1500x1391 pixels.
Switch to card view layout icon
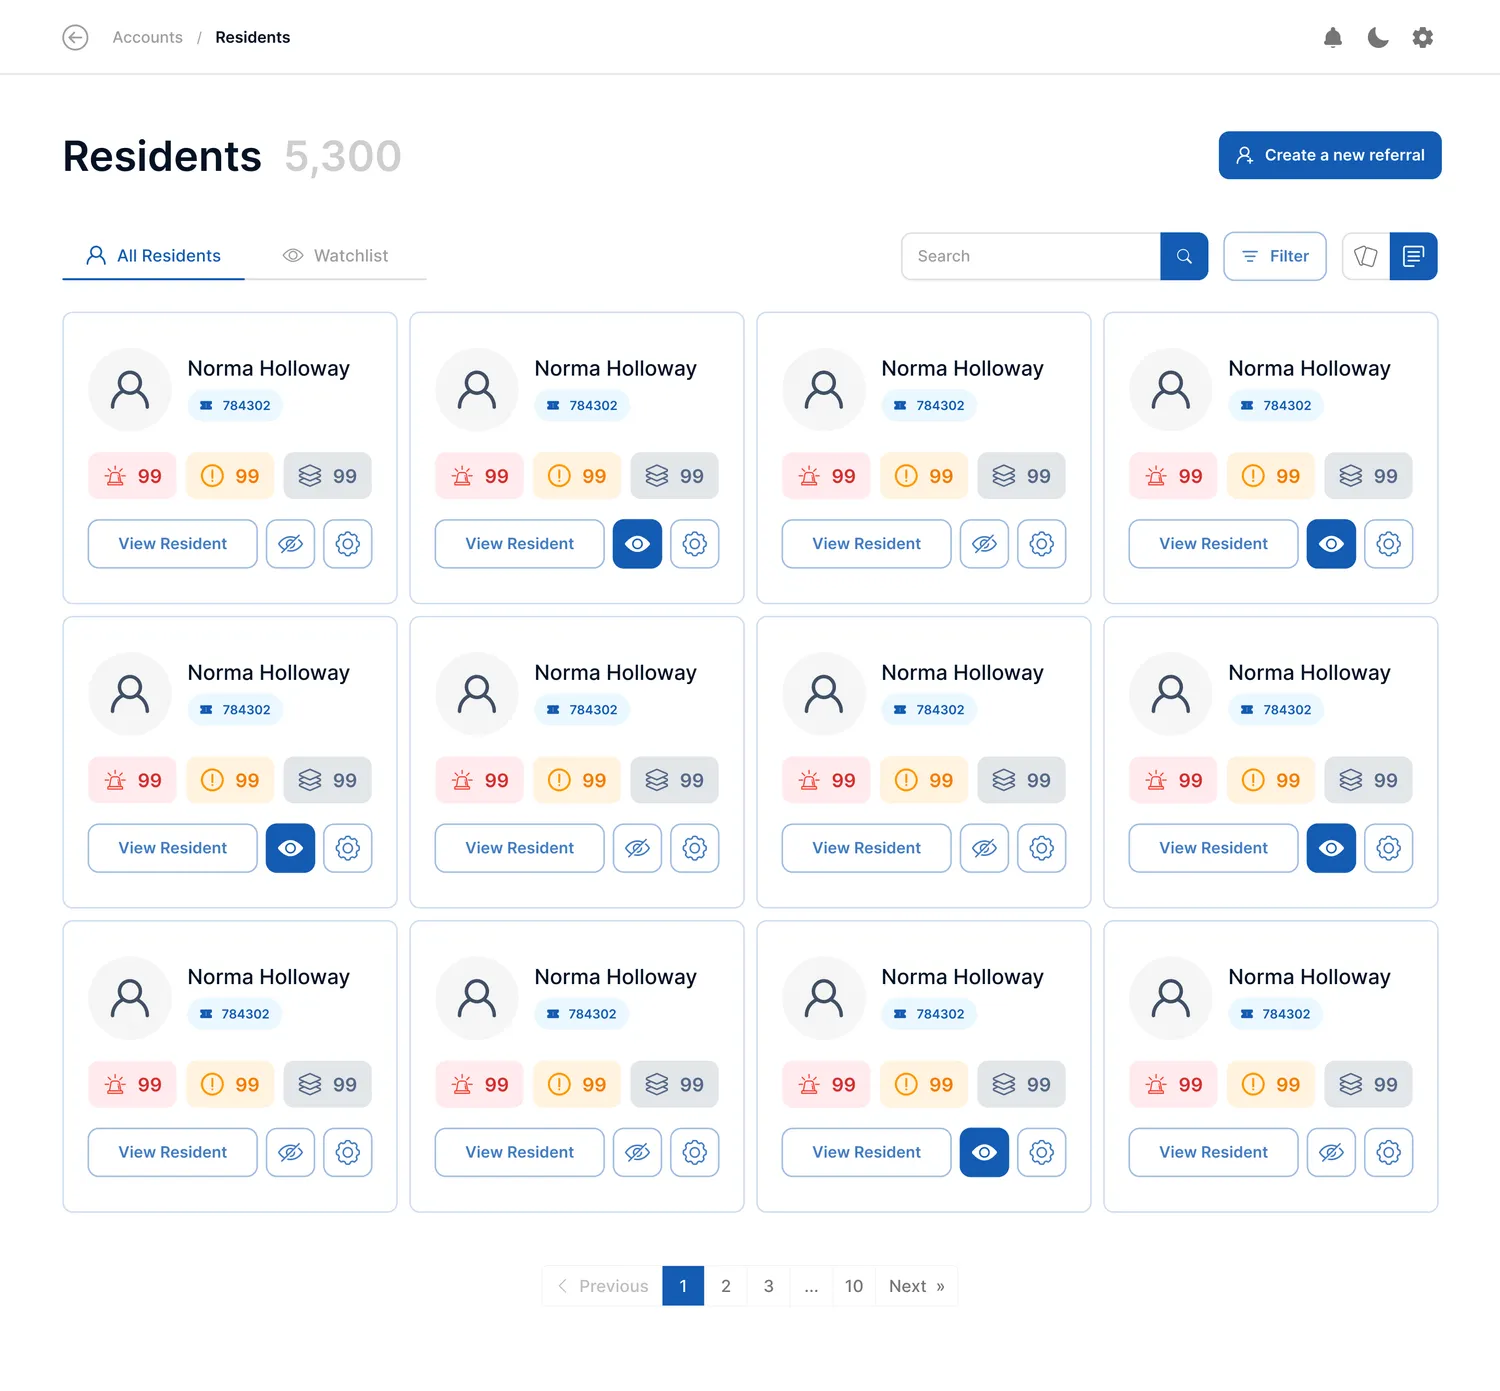click(1366, 256)
